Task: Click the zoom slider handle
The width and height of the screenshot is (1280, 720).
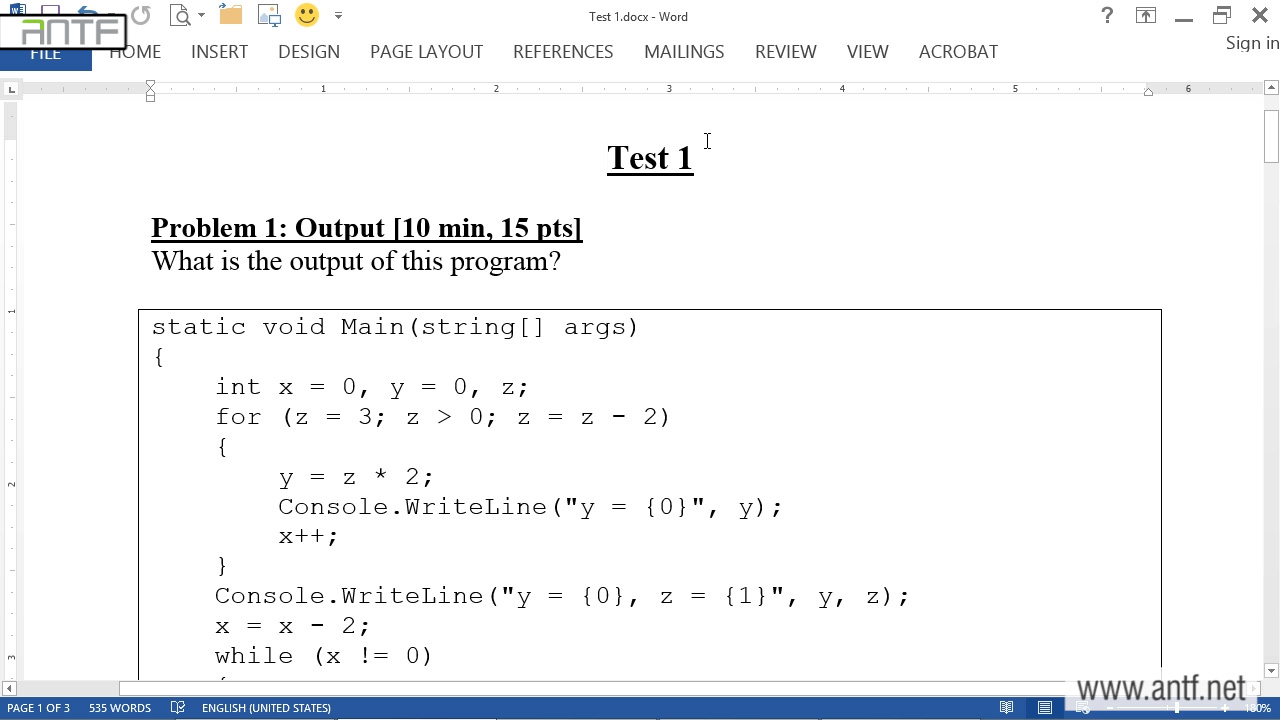Action: click(x=1177, y=708)
